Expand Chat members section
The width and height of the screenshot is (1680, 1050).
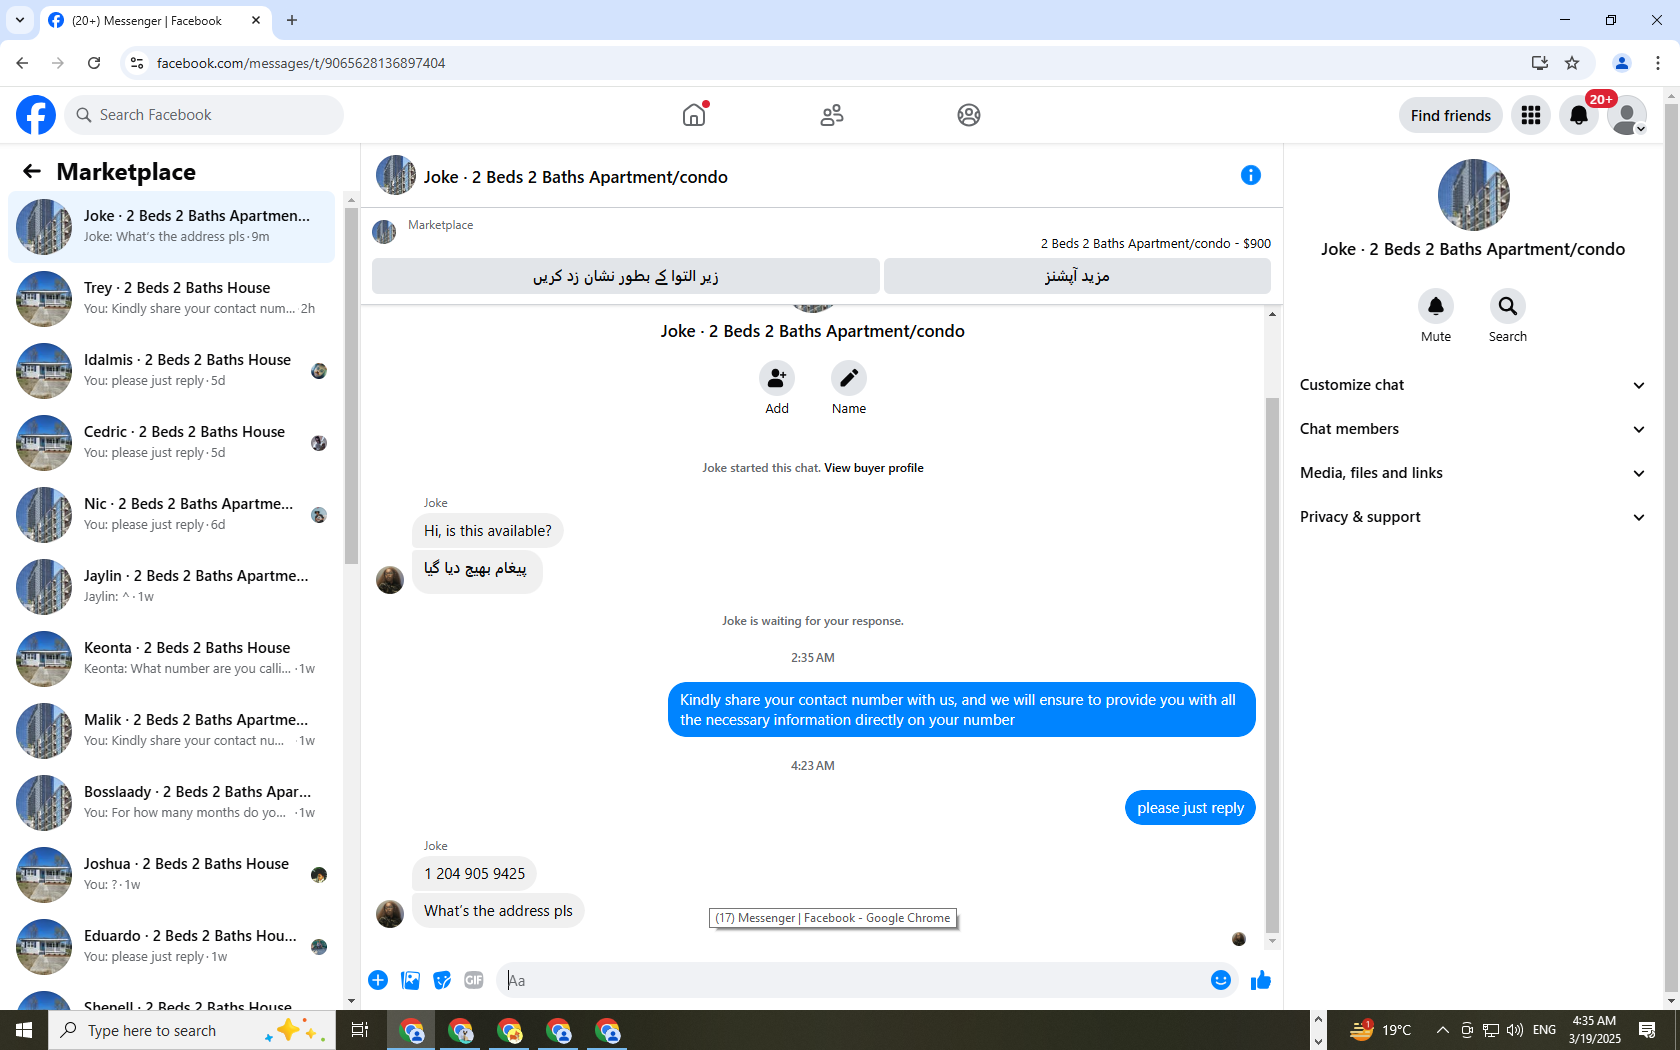[1473, 429]
